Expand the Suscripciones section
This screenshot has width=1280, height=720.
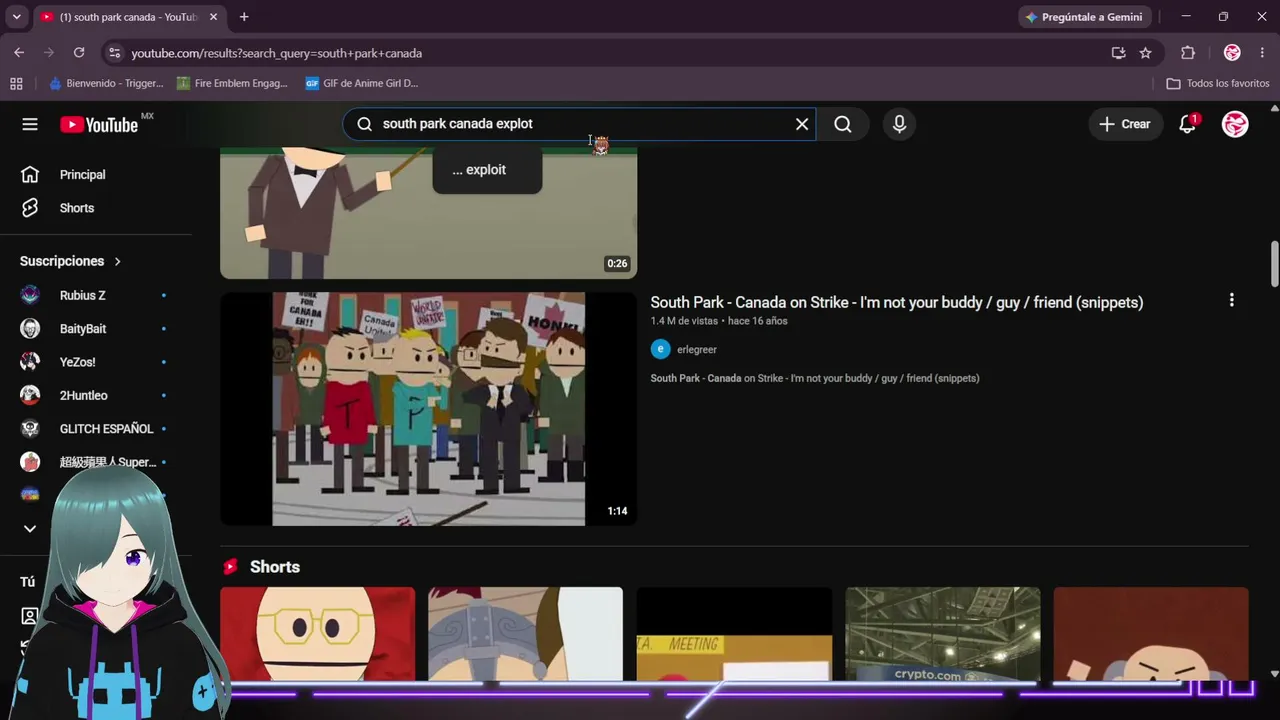click(x=70, y=261)
